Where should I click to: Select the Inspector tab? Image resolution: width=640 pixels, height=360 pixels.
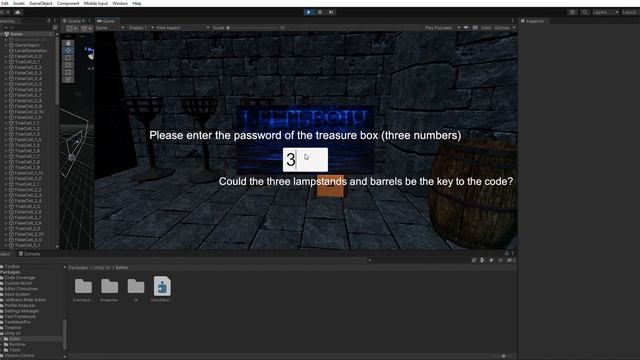click(x=533, y=21)
